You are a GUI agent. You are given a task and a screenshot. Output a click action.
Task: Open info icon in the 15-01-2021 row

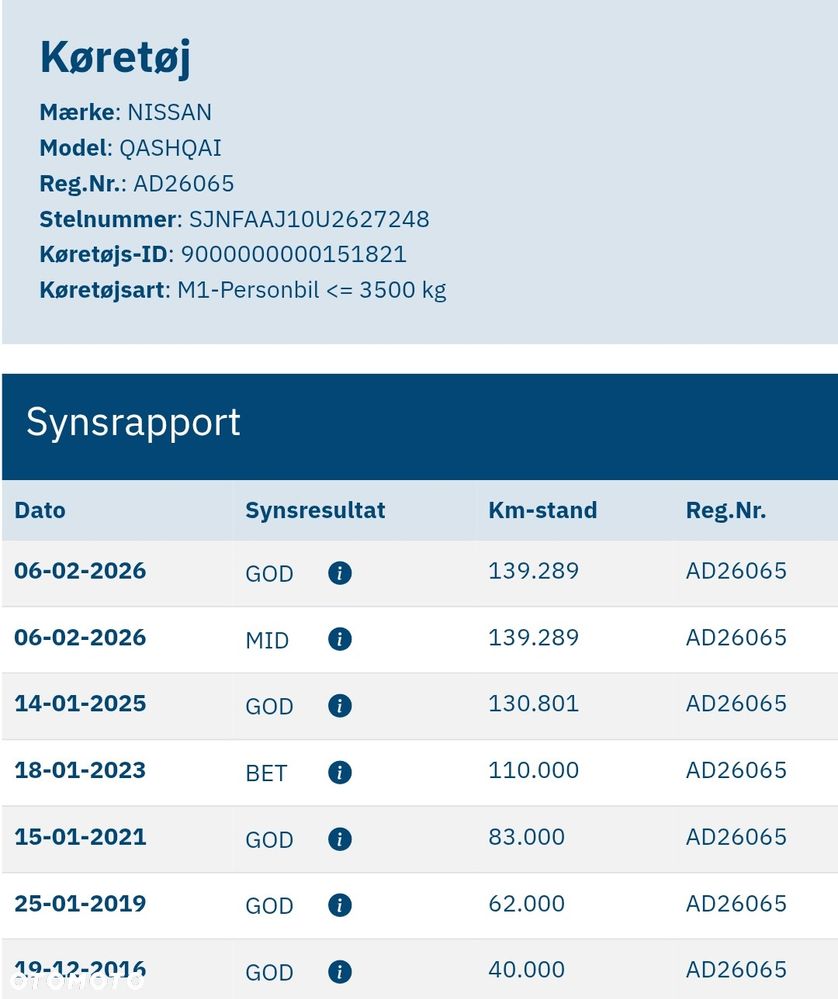[340, 839]
